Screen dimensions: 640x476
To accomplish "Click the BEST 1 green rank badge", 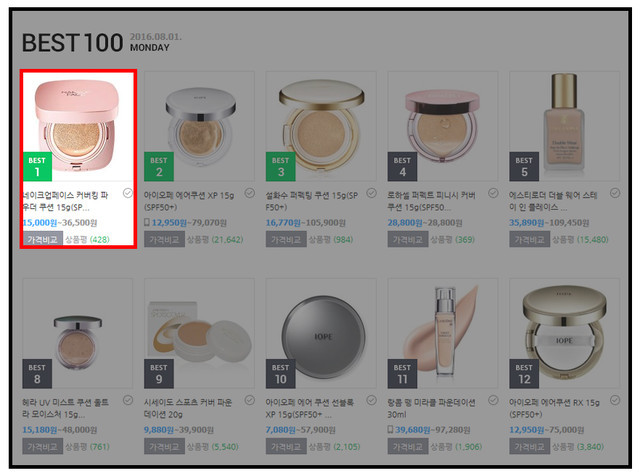I will (37, 167).
